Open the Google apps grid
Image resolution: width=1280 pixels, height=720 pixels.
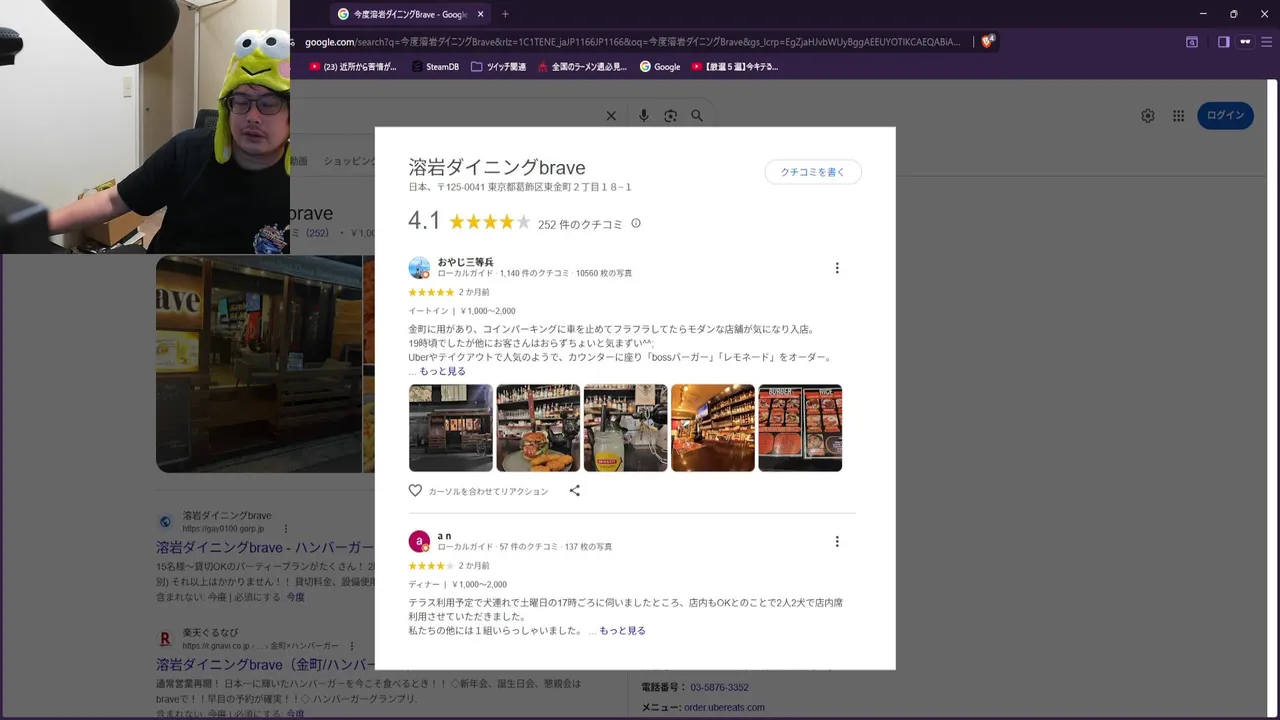[x=1179, y=116]
